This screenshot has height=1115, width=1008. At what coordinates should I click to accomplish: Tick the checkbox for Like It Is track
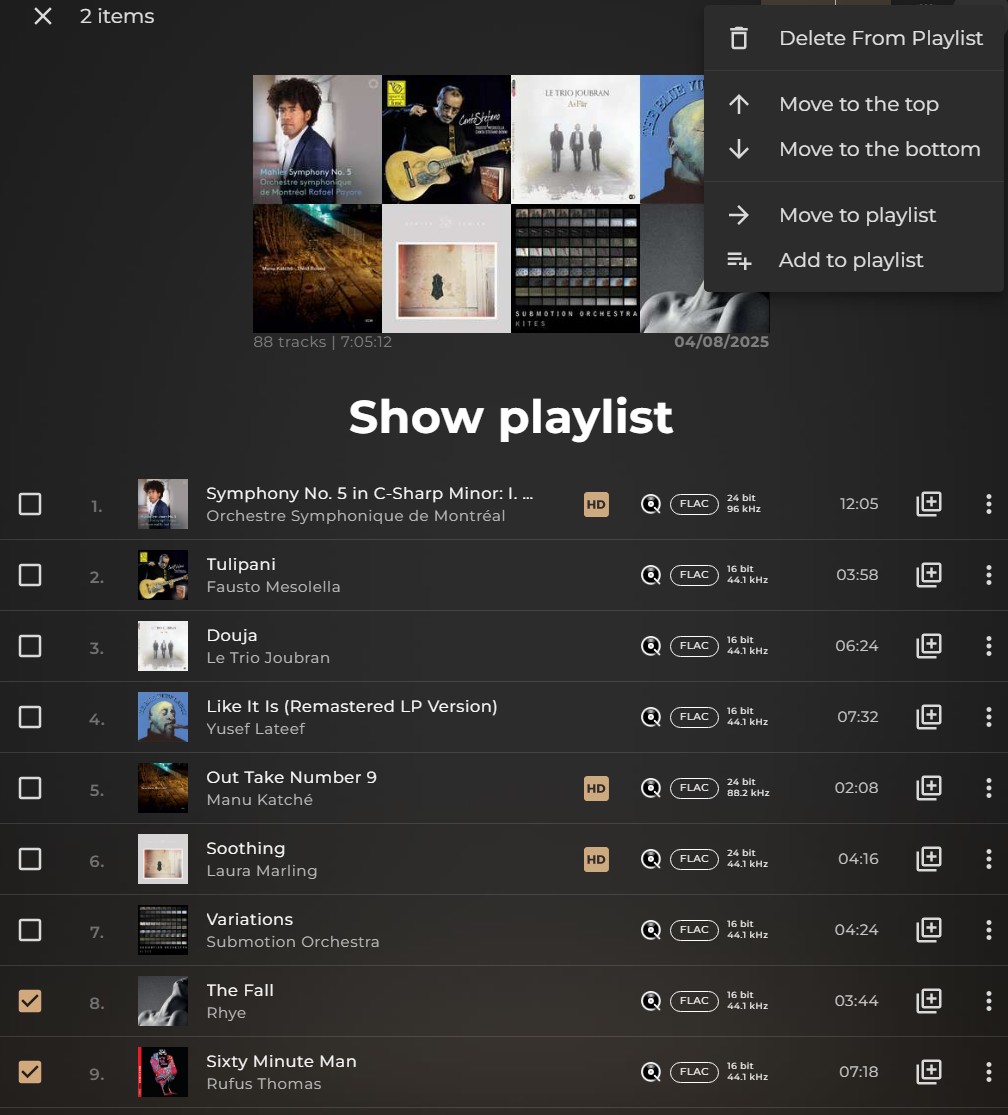tap(30, 717)
